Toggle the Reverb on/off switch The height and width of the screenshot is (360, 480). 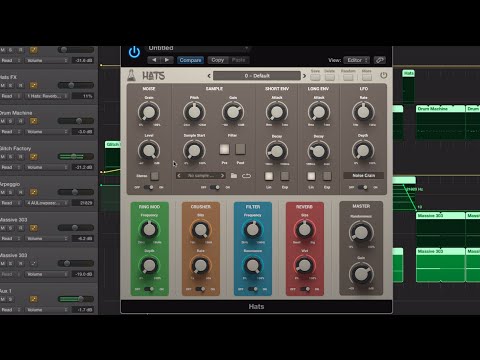[x=304, y=289]
